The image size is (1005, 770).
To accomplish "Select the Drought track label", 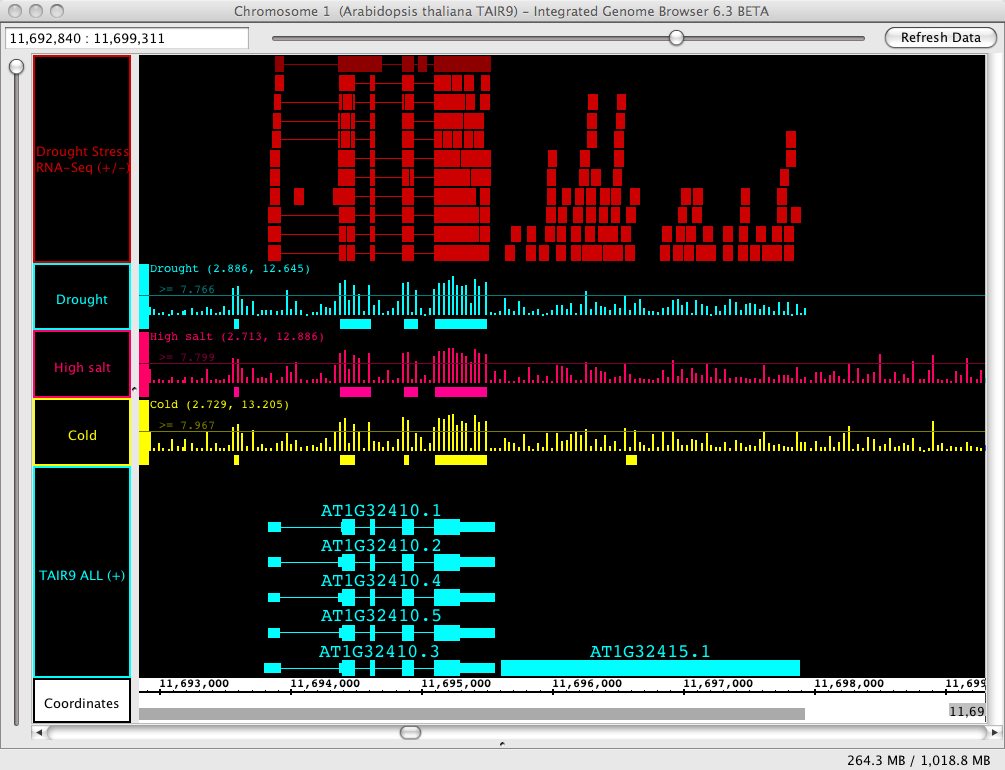I will 82,297.
